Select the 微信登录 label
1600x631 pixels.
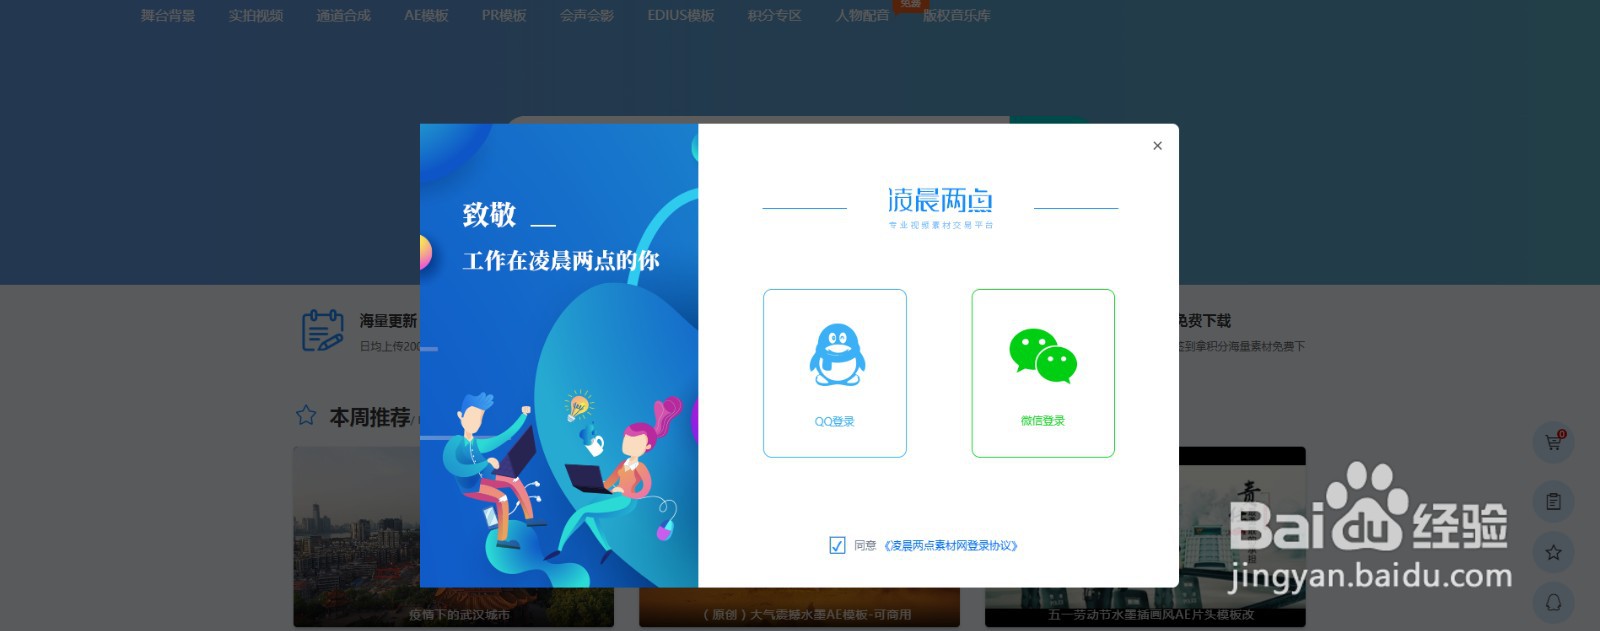(x=1043, y=421)
